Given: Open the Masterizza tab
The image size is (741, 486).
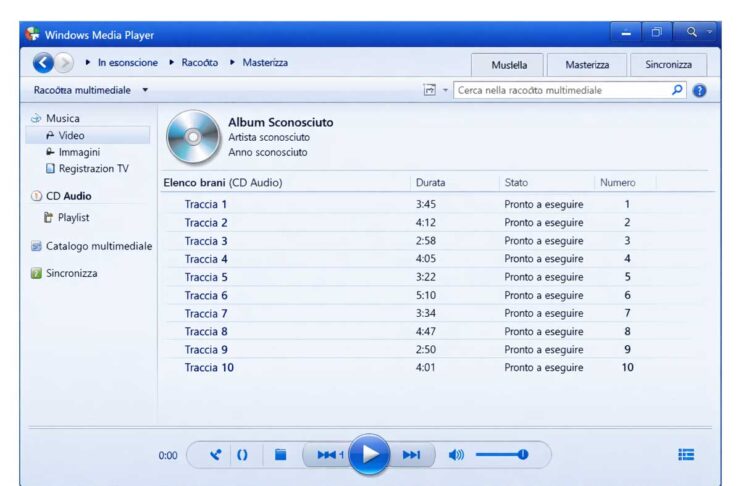Looking at the screenshot, I should 587,65.
